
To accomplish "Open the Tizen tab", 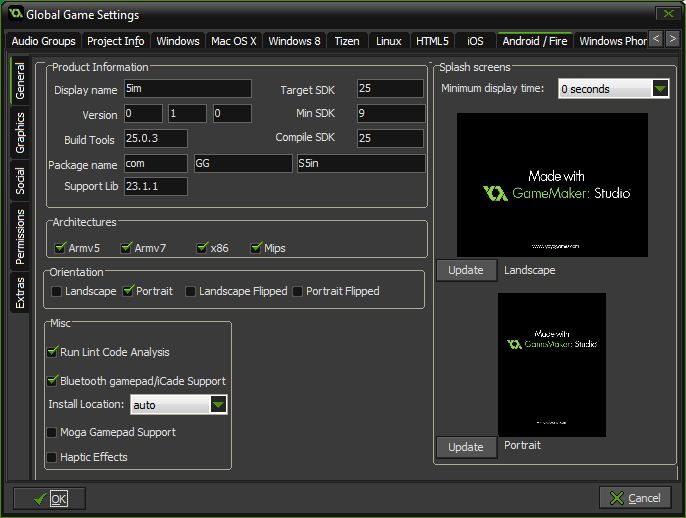I will click(x=347, y=41).
